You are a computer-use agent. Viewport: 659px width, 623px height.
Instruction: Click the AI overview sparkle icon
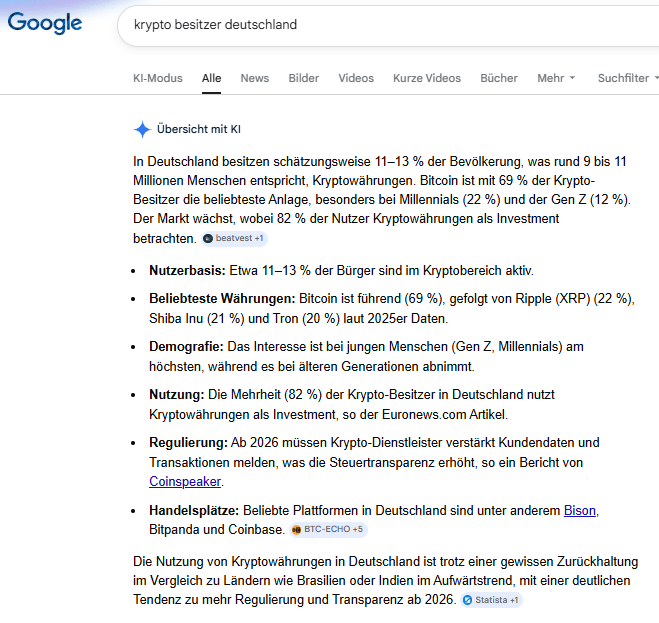click(142, 129)
